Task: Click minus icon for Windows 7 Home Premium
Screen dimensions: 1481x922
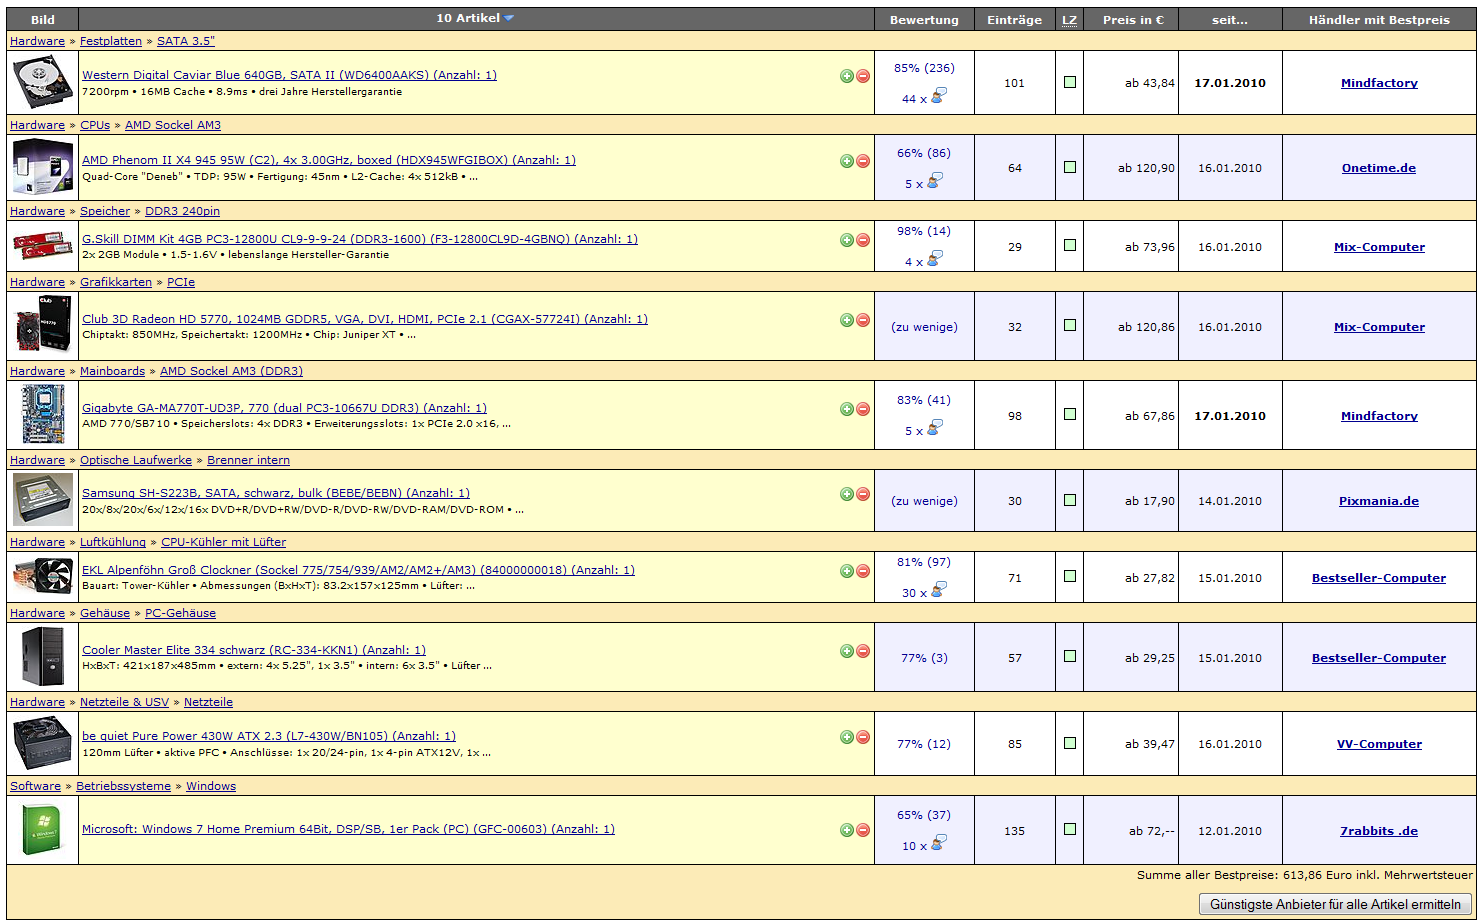Action: pos(863,830)
